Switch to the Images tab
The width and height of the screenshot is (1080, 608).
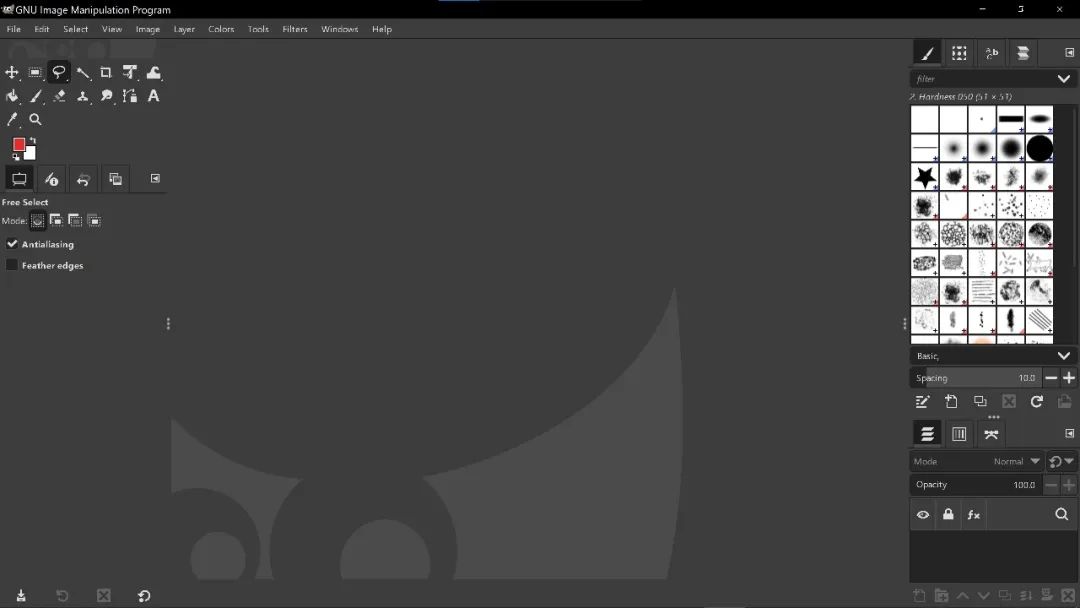(116, 179)
